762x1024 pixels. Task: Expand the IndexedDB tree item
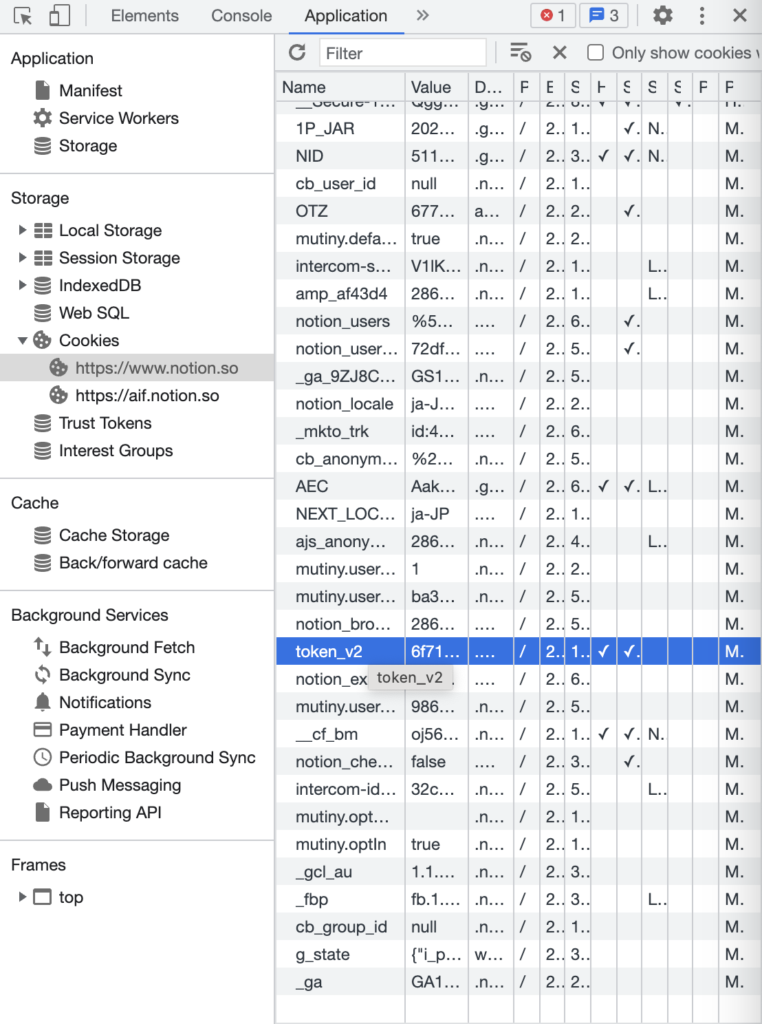coord(22,285)
